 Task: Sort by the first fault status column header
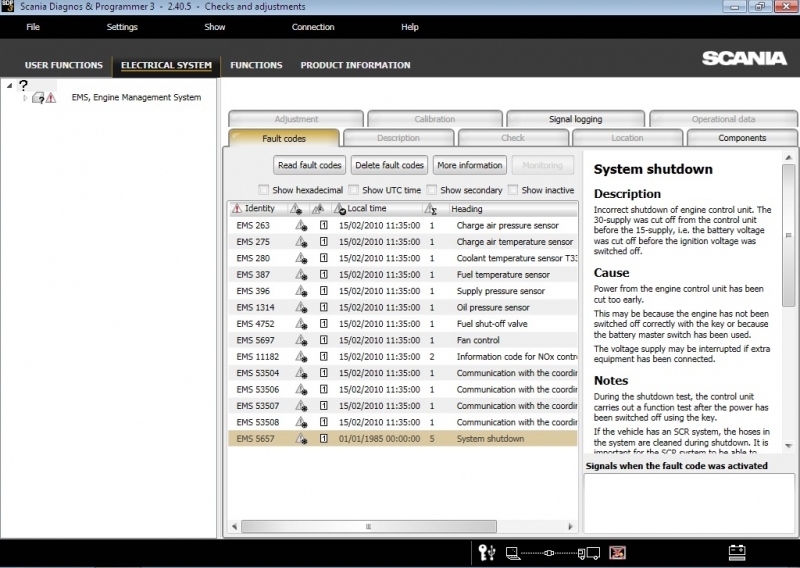pyautogui.click(x=295, y=209)
